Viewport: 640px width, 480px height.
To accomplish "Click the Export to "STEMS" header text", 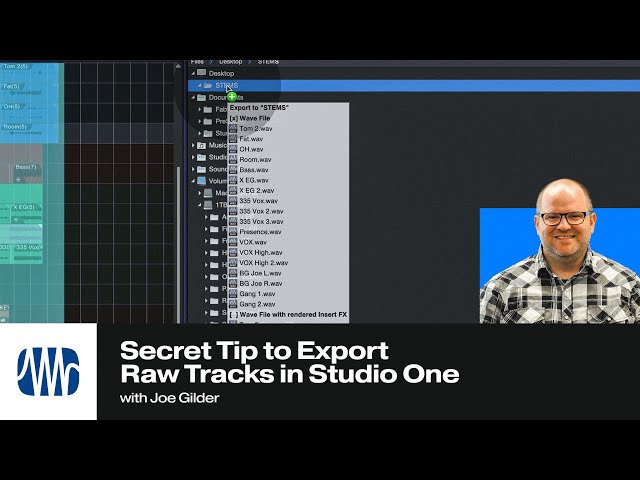I will point(259,108).
